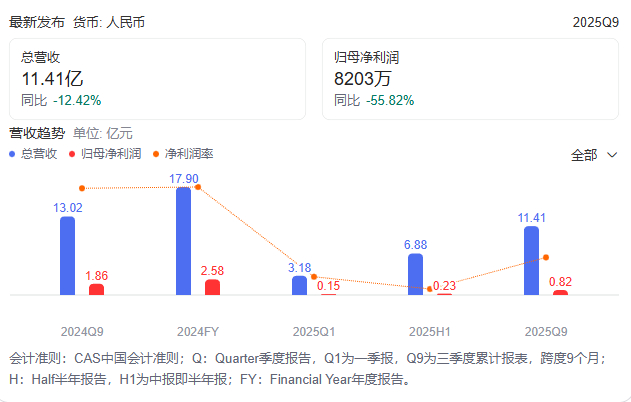Screen dimensions: 631x402
Task: Click the orange margin point at 2025Q1
Action: pos(314,277)
